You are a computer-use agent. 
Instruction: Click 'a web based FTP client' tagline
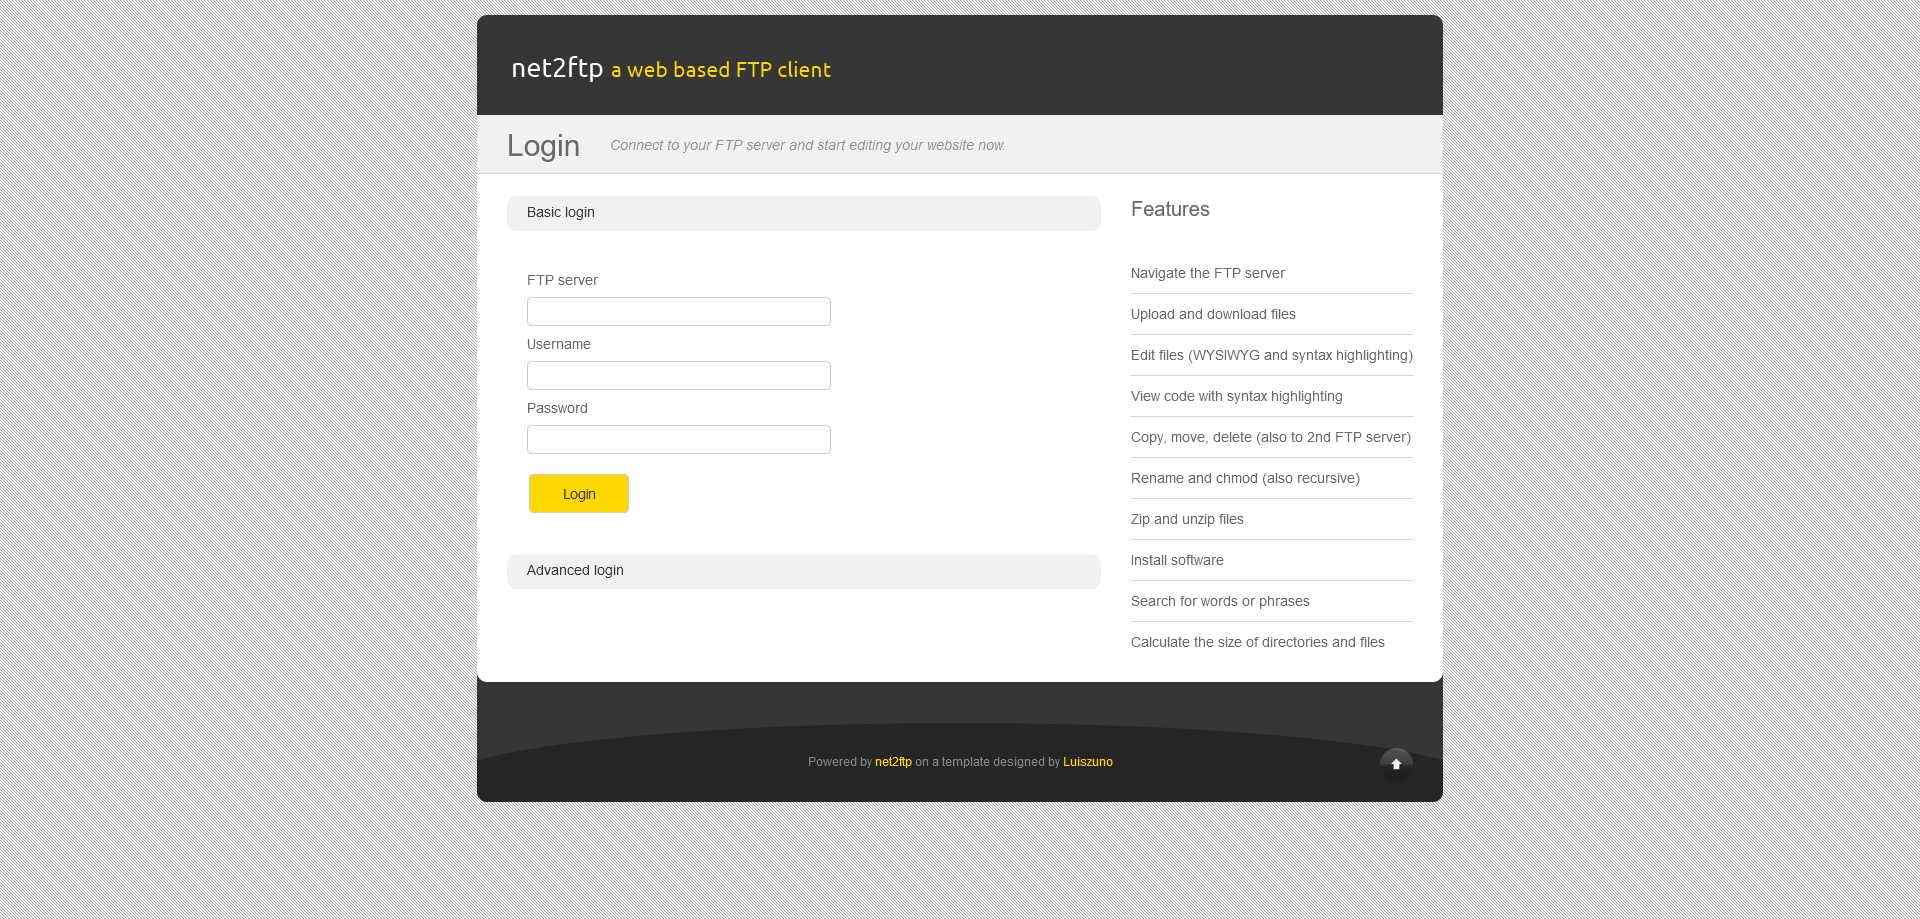click(x=721, y=70)
